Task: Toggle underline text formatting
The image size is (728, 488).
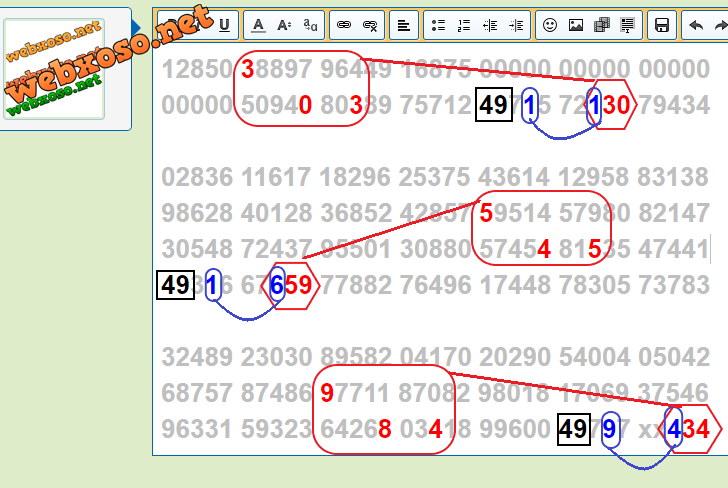Action: point(223,25)
